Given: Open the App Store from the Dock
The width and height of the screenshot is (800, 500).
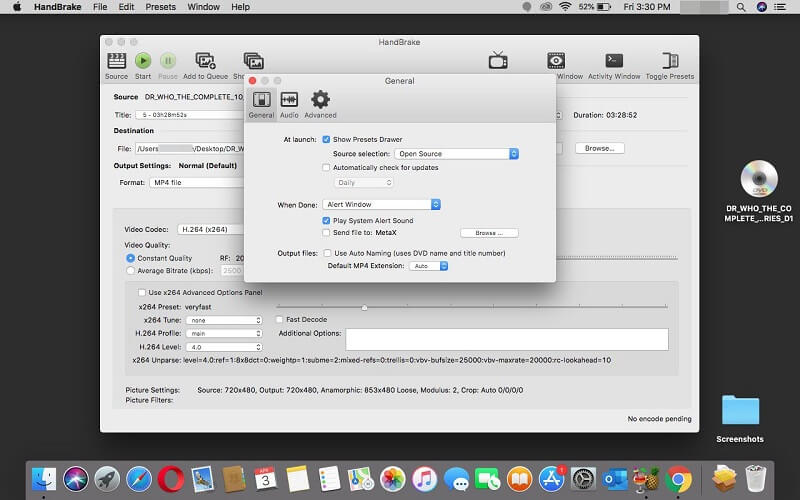Looking at the screenshot, I should tap(551, 479).
